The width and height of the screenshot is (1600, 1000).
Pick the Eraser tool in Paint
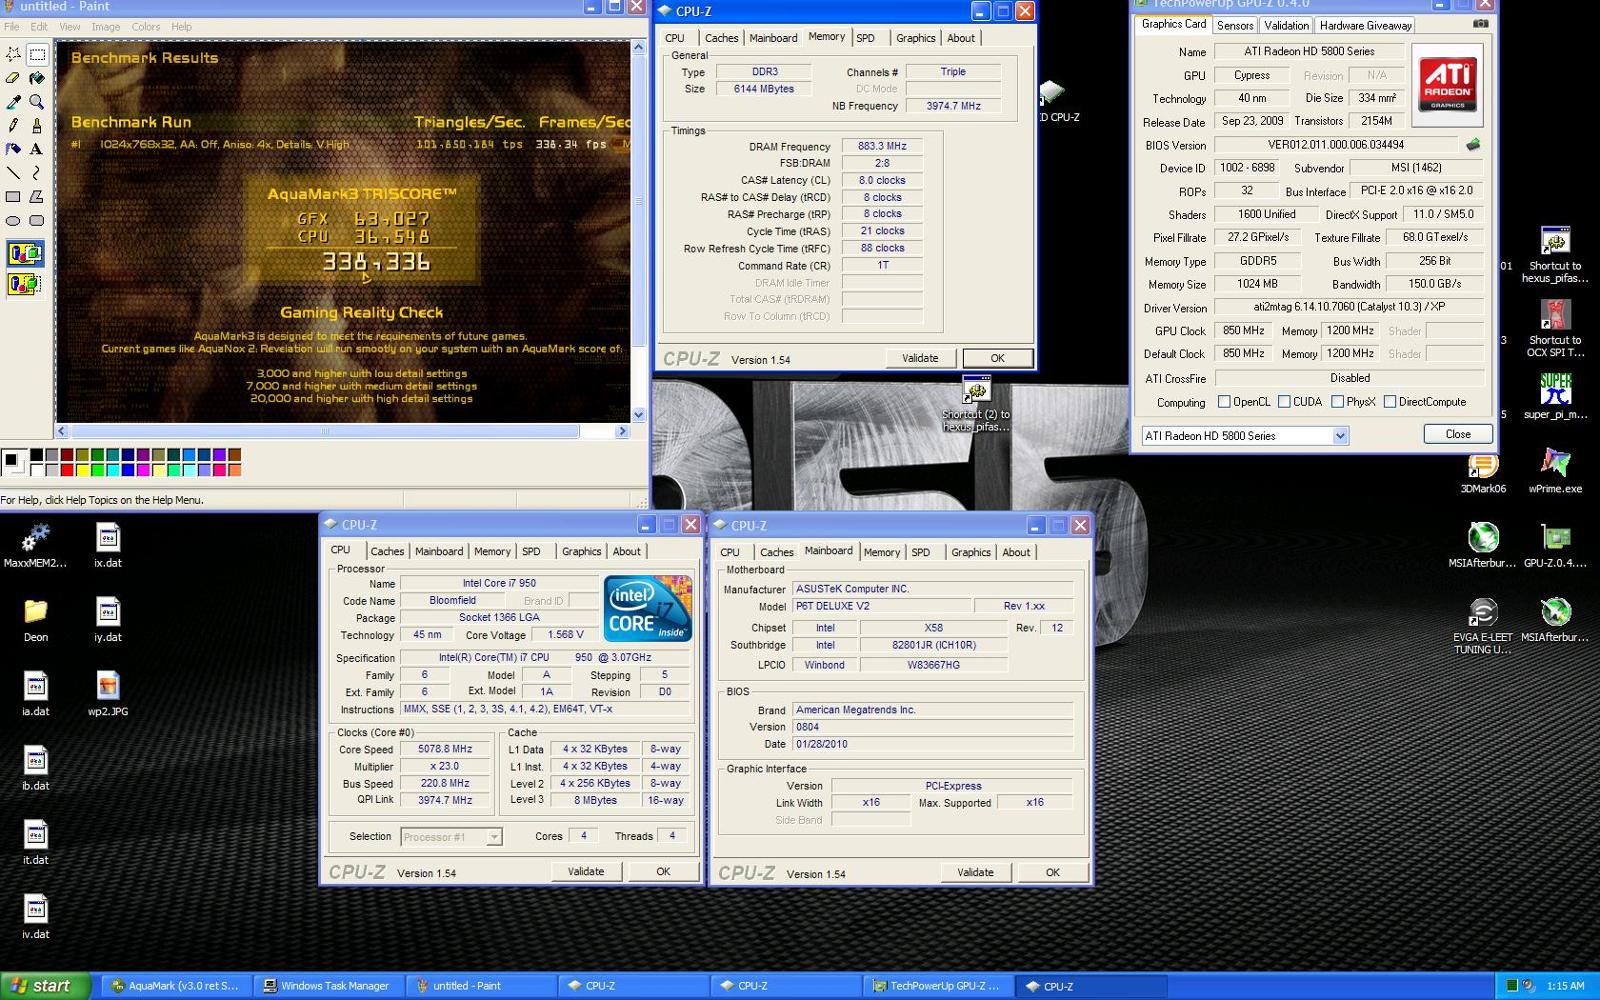[13, 78]
